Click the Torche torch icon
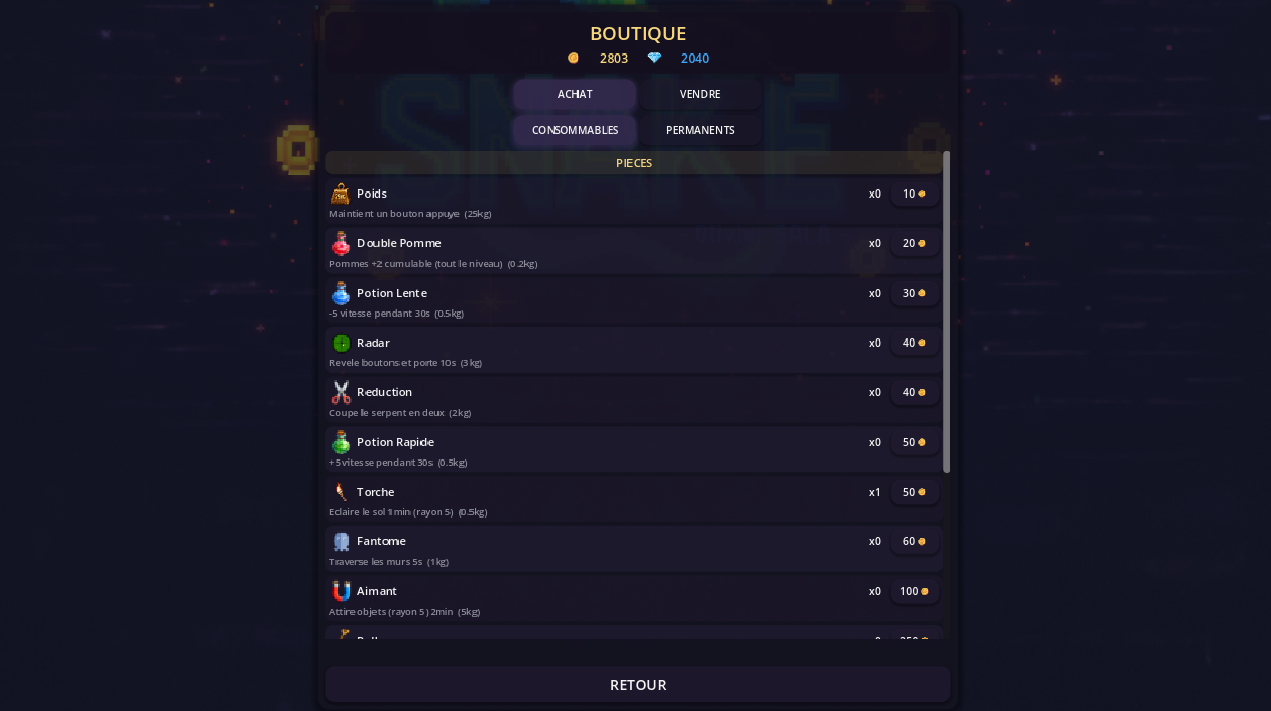This screenshot has width=1271, height=711. [341, 492]
